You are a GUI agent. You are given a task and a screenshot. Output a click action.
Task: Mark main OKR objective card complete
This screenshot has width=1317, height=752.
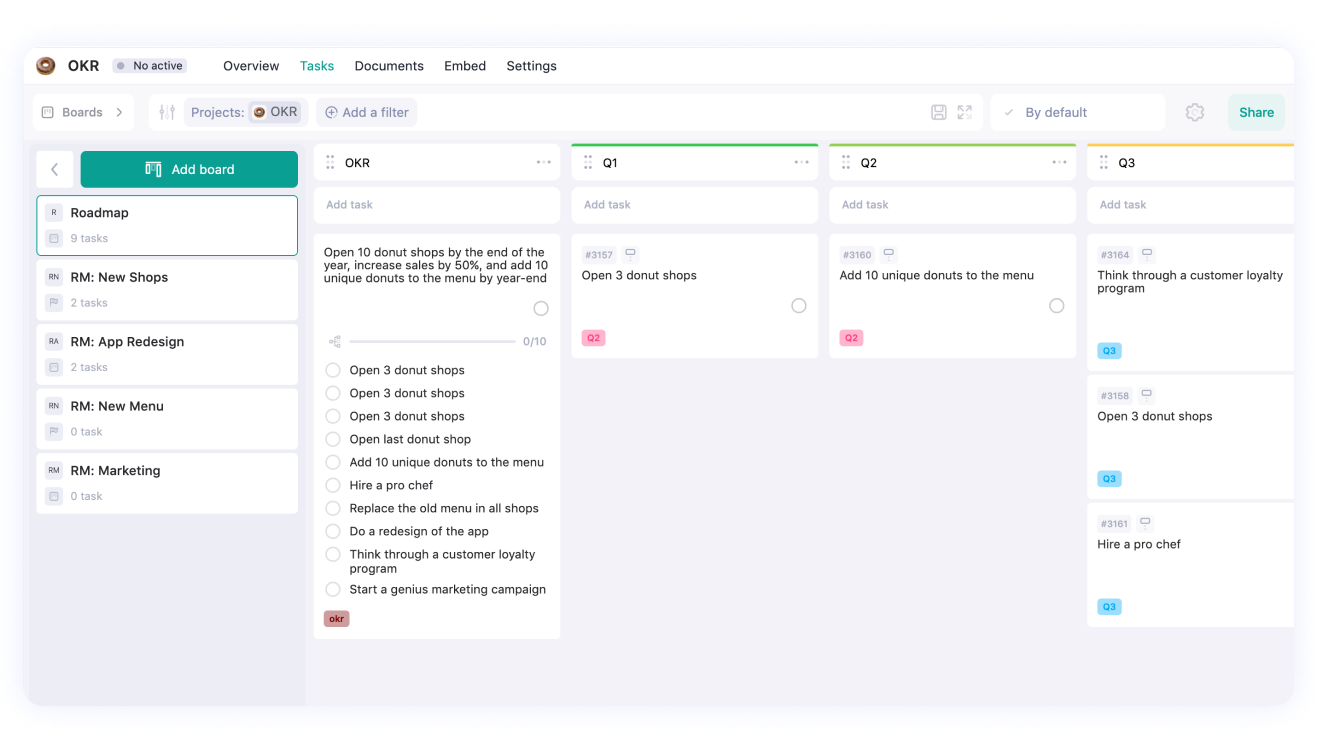541,308
